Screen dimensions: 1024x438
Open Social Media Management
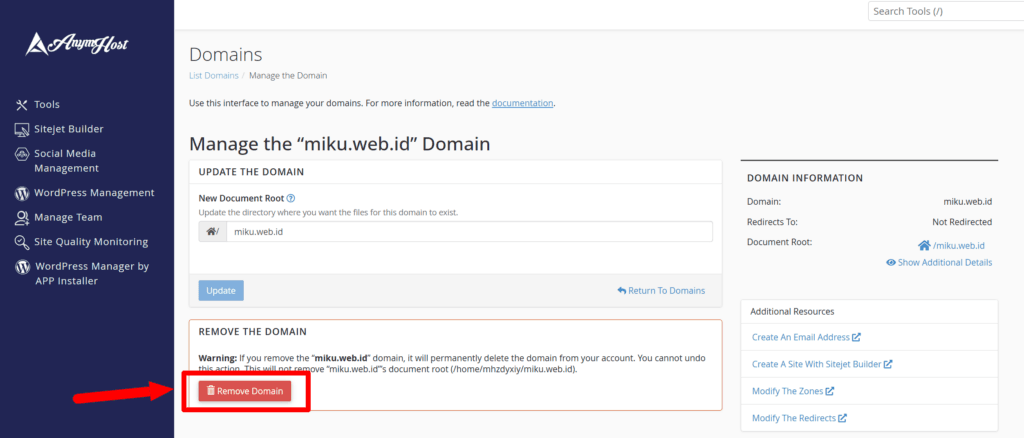click(65, 161)
